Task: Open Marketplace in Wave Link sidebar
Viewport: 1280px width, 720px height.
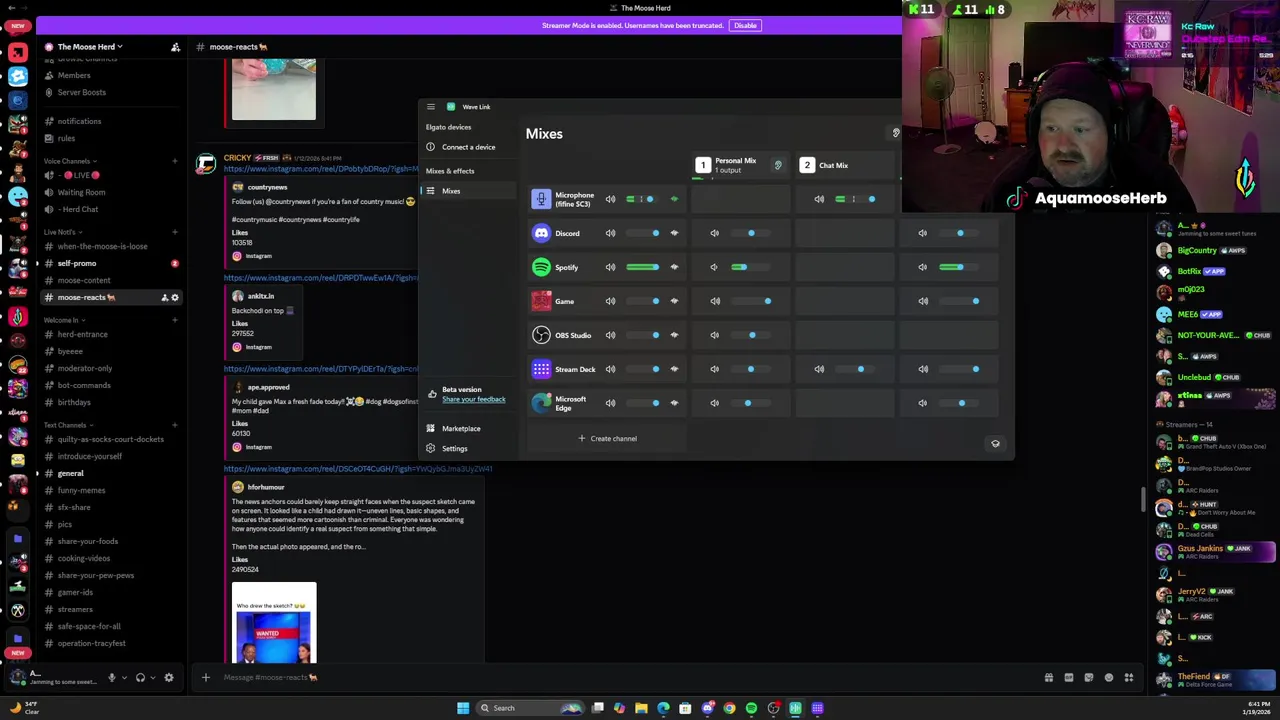Action: [x=461, y=428]
